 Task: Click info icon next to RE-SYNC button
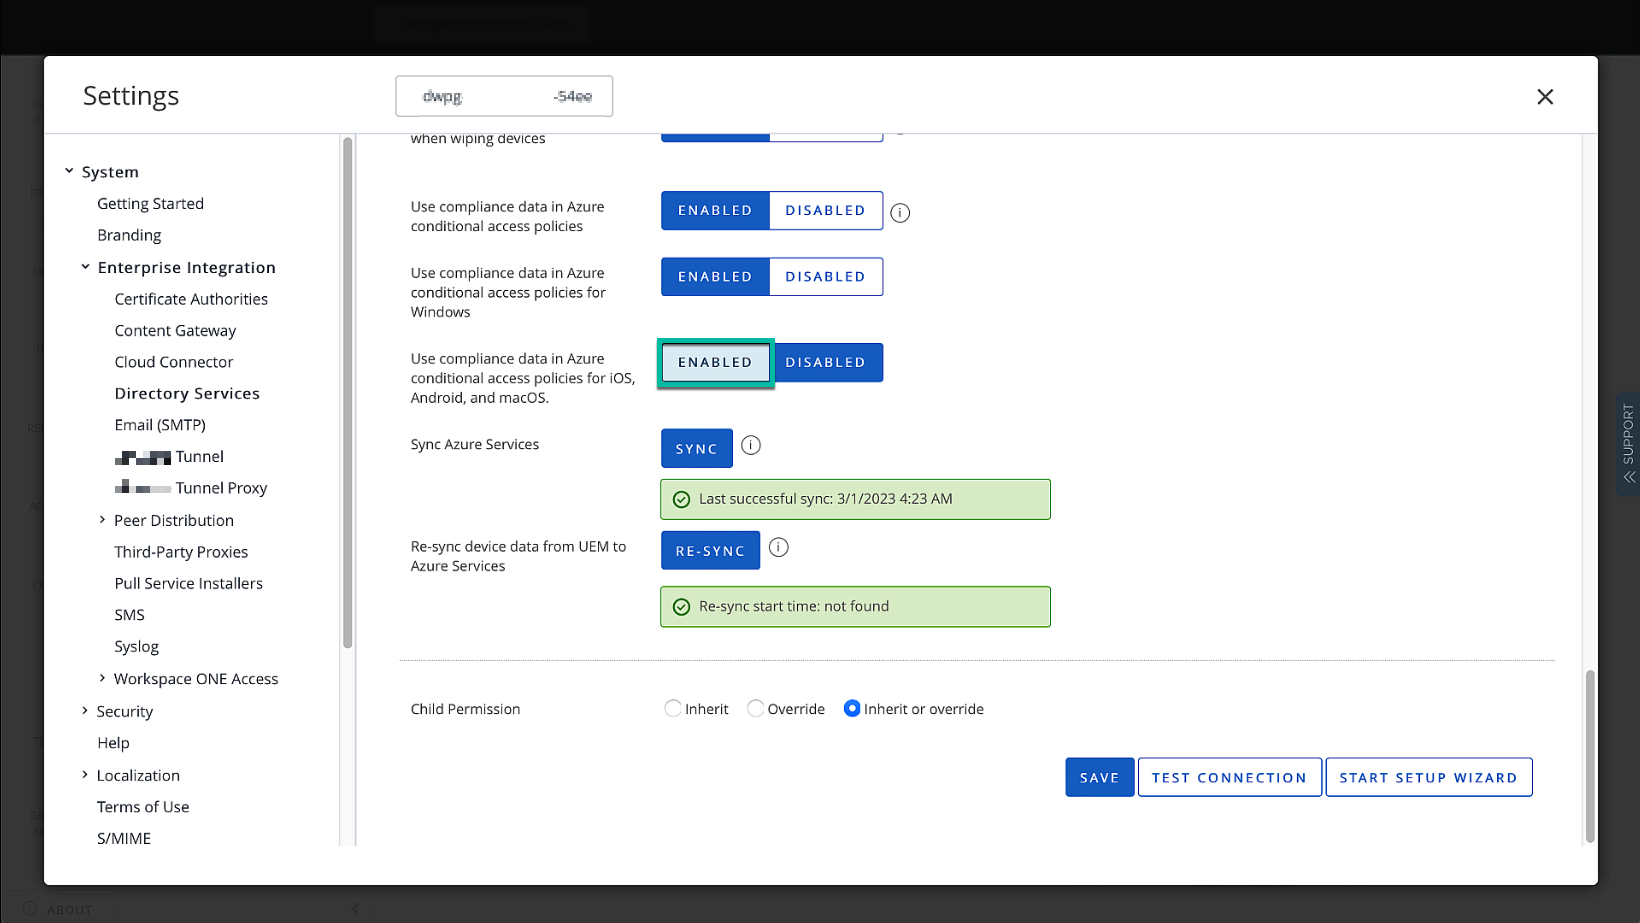[x=778, y=548]
